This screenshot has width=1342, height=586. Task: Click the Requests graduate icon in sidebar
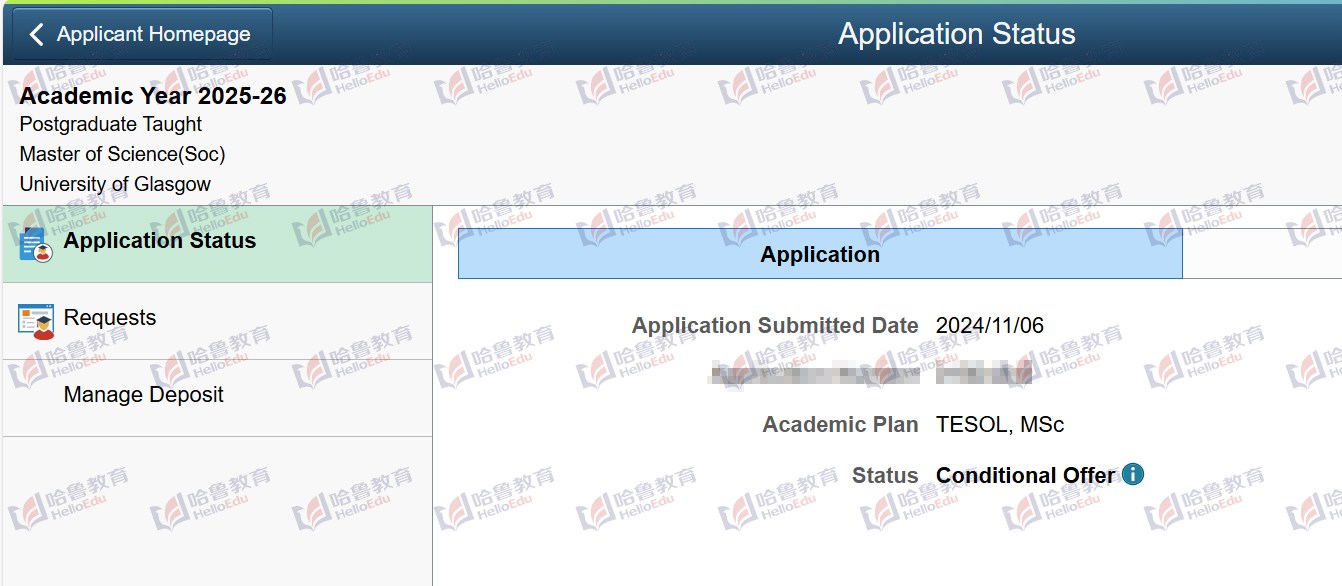pos(36,322)
